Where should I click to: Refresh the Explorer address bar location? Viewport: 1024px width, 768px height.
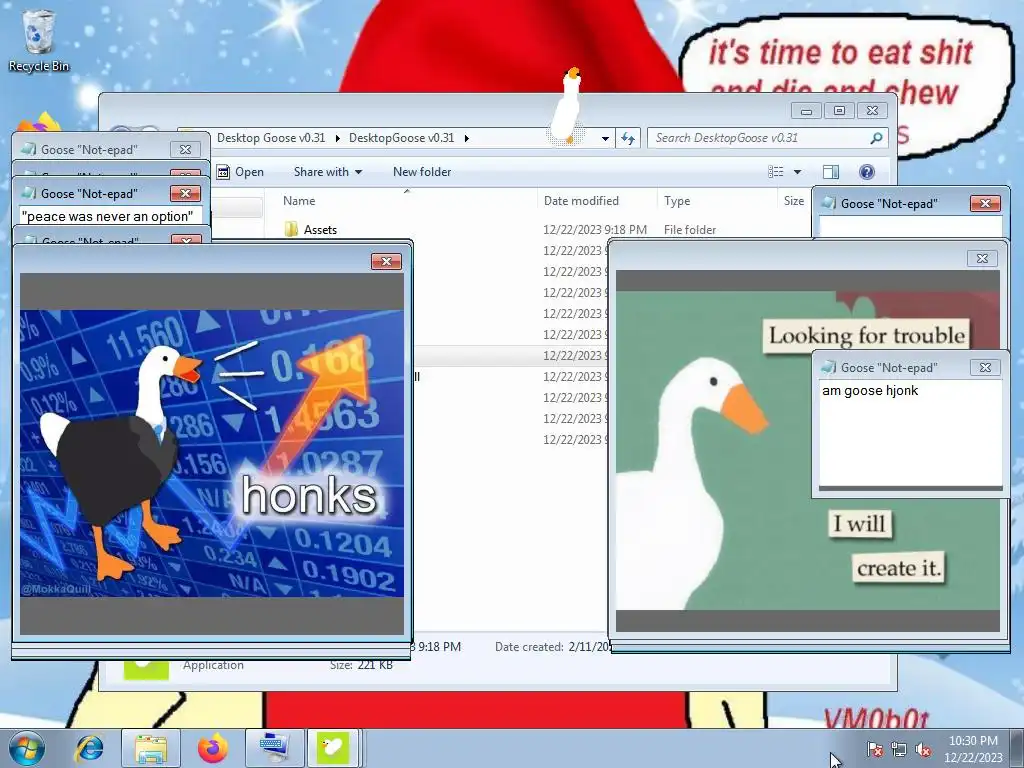point(628,138)
